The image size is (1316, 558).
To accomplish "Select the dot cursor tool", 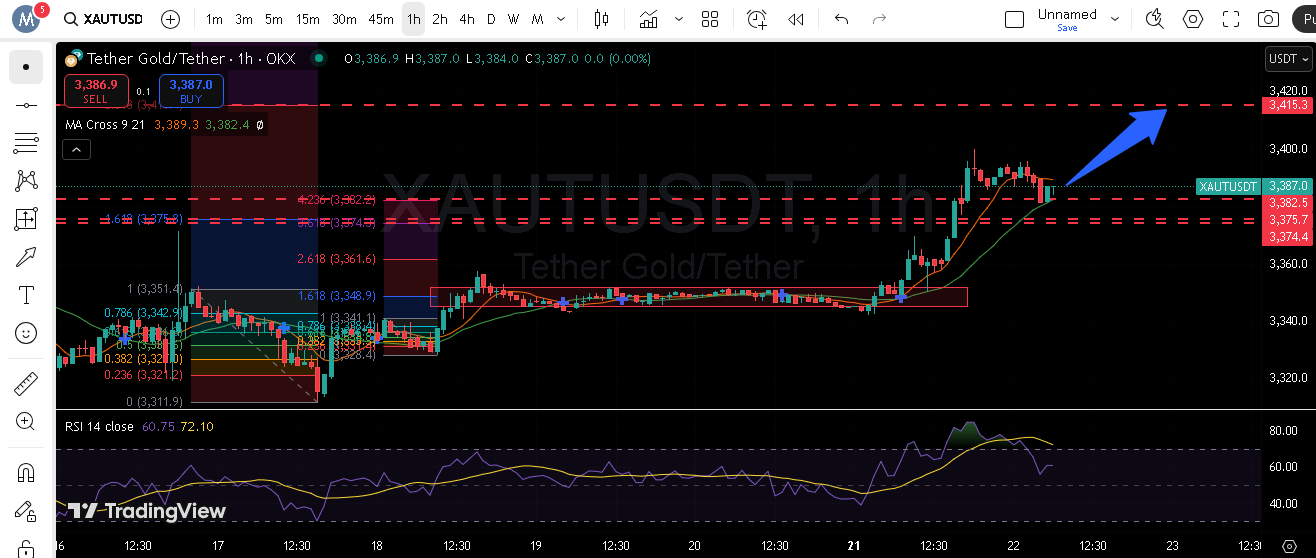I will [26, 67].
